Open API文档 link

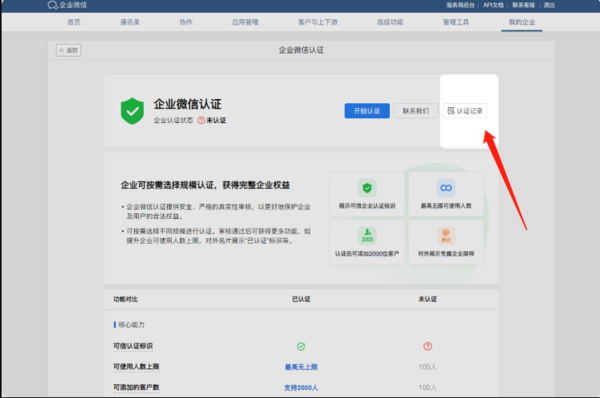493,5
